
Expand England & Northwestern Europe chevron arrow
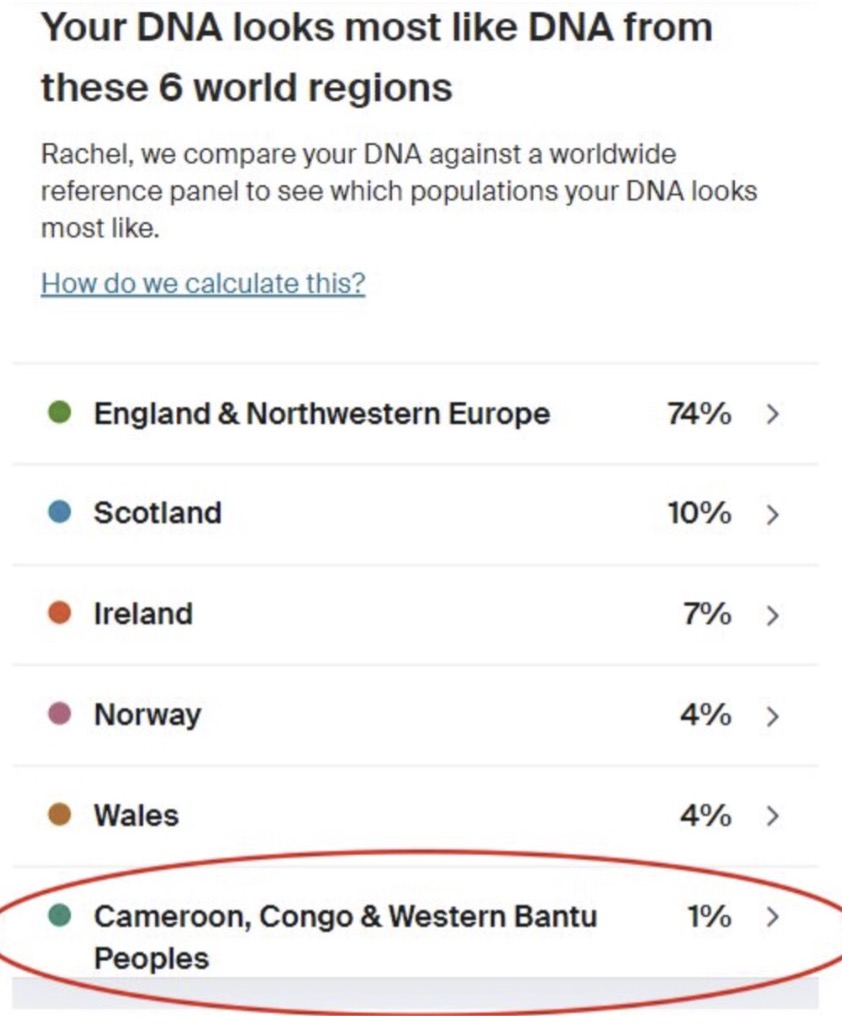pos(772,414)
